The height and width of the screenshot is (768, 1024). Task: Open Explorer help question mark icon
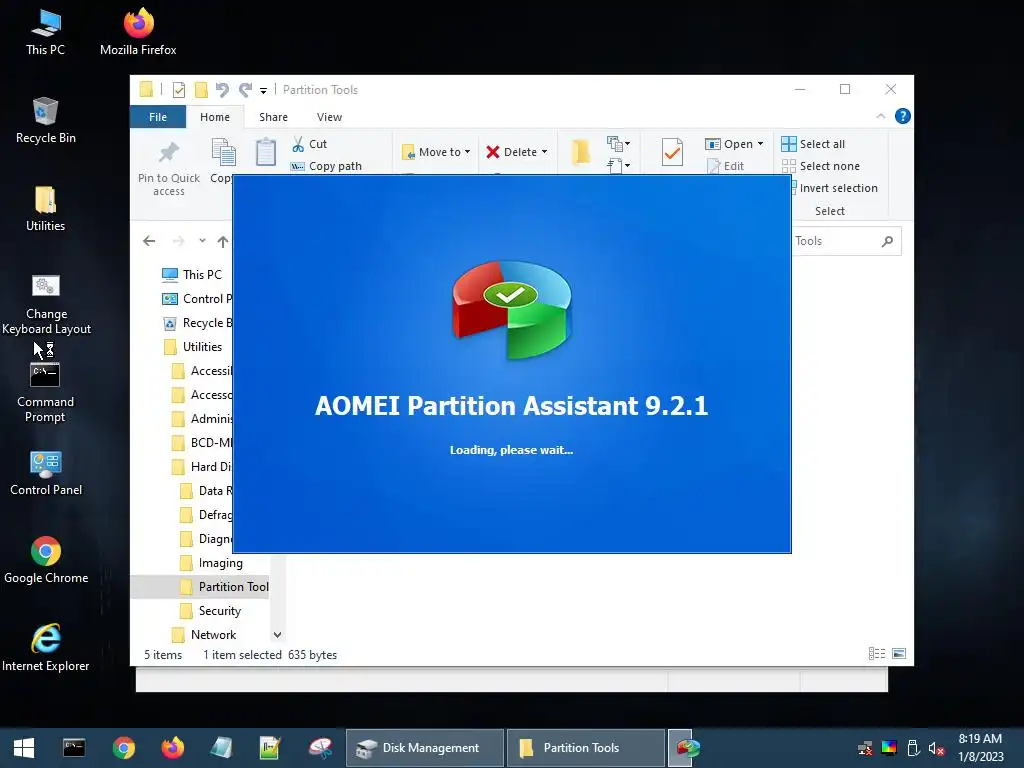[x=903, y=116]
